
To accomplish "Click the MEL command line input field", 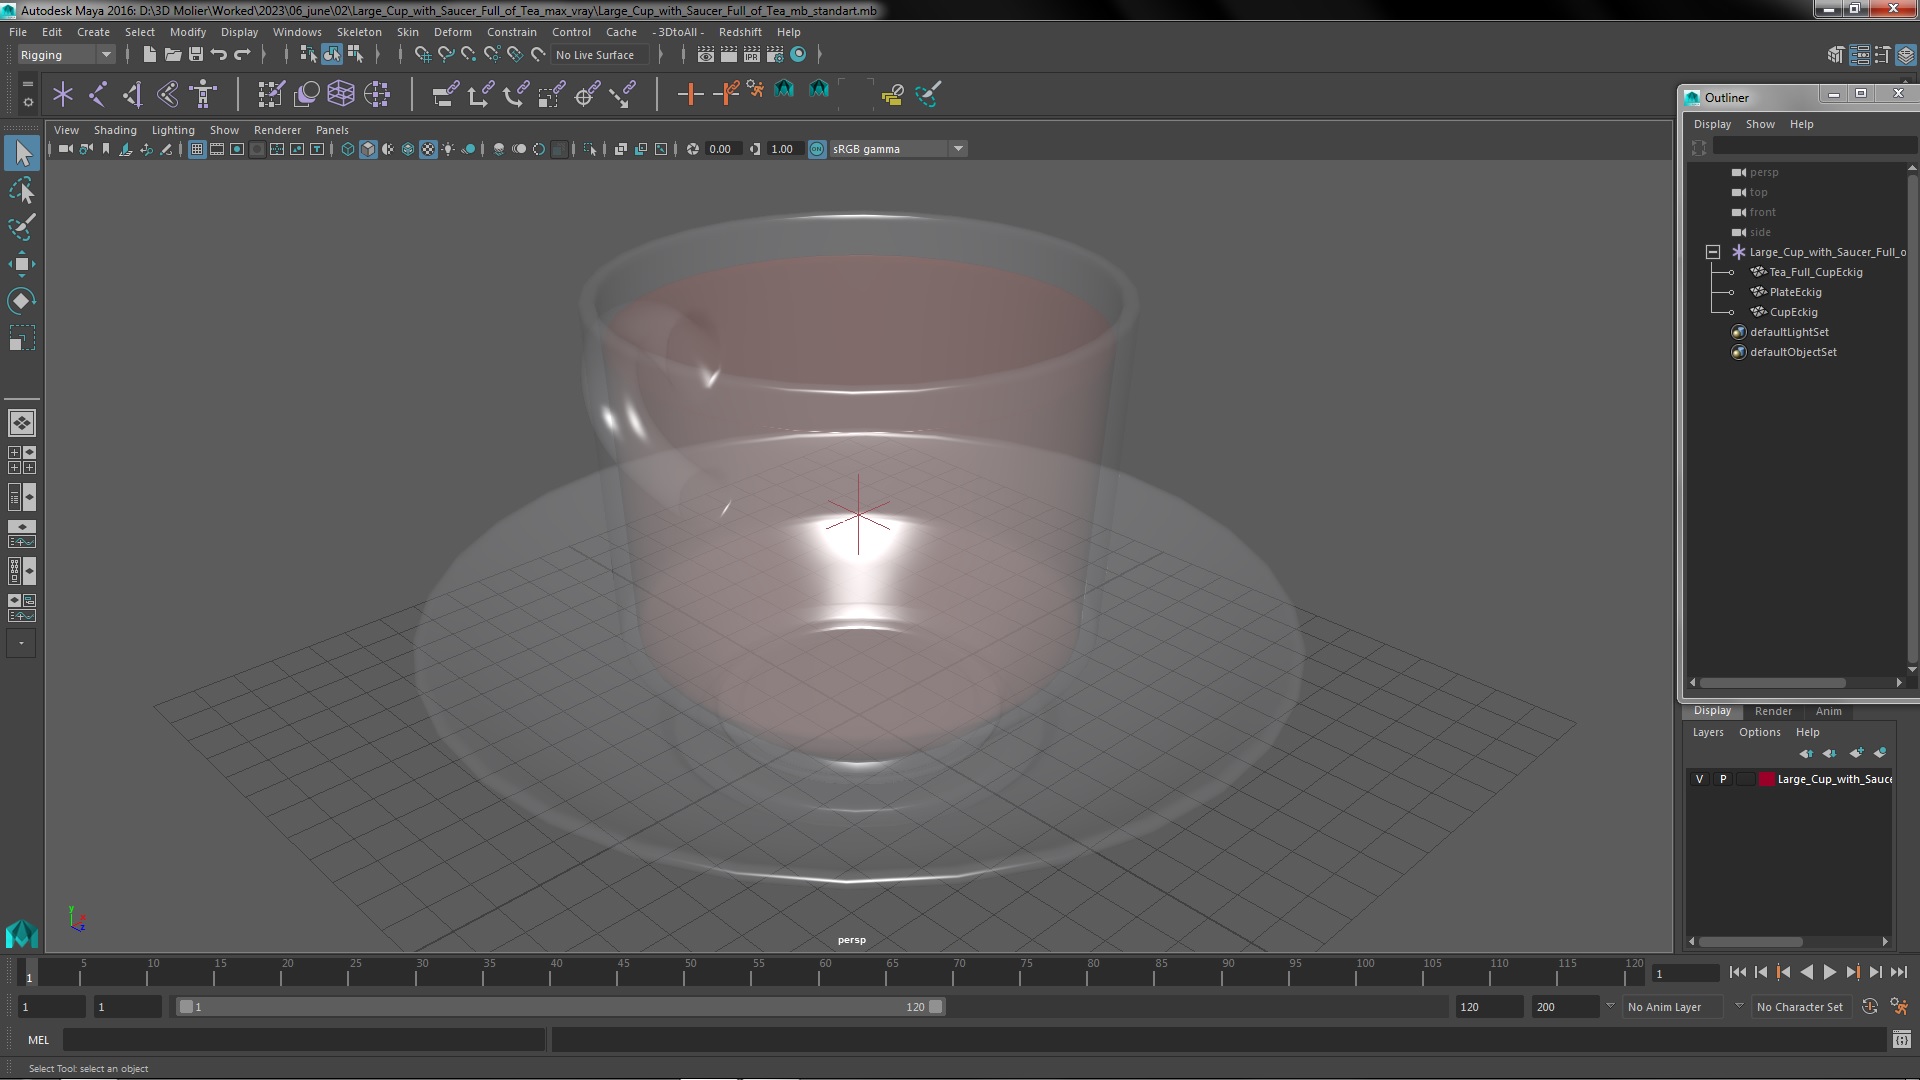I will coord(304,1040).
